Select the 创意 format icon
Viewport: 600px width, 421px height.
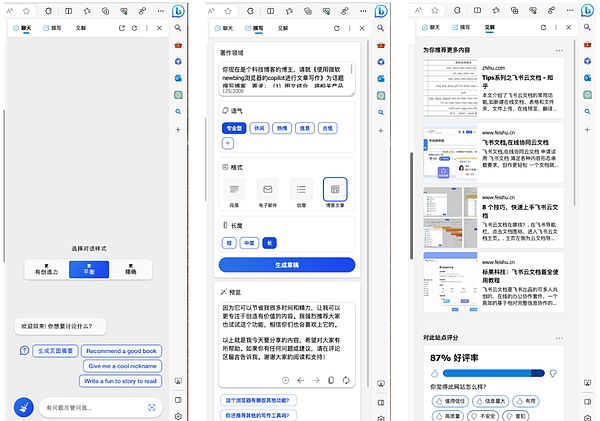coord(301,188)
